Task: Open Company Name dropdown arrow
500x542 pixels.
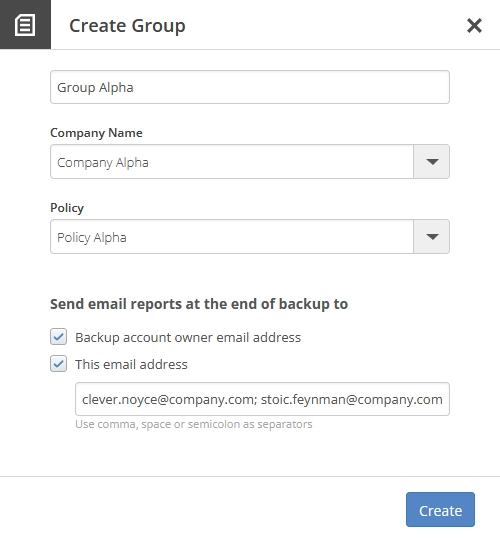Action: coord(432,162)
